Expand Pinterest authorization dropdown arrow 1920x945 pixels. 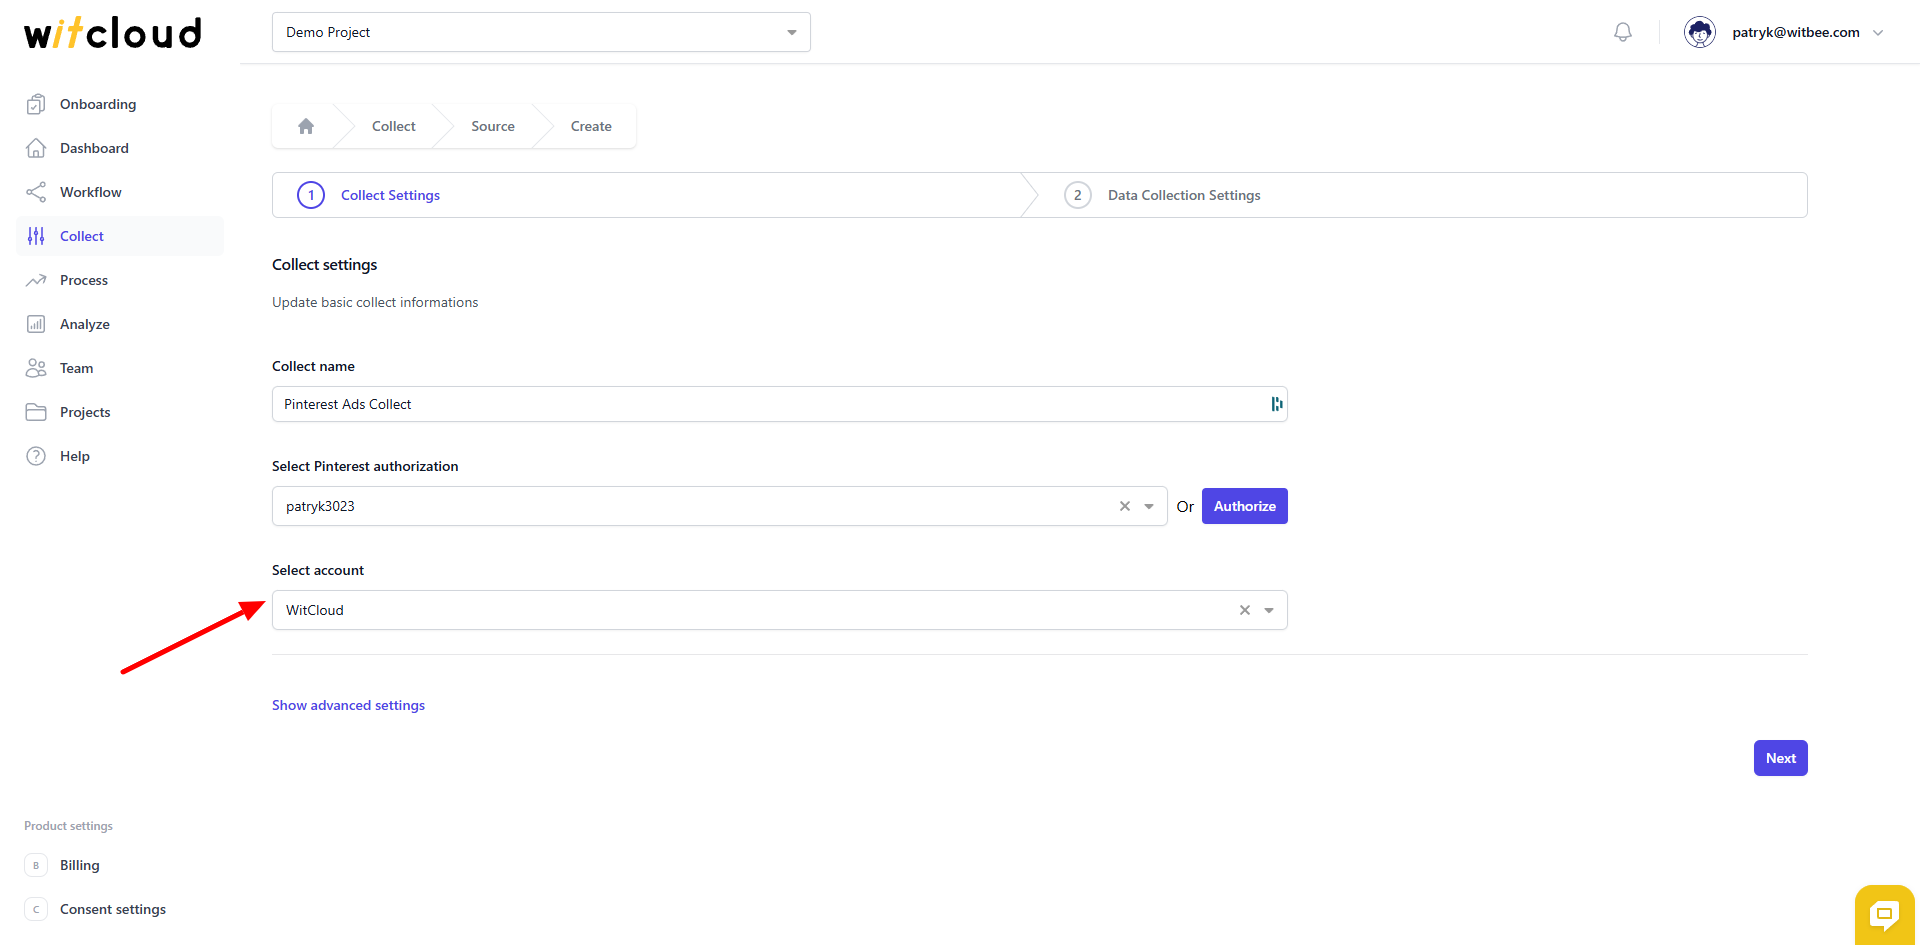[x=1149, y=506]
